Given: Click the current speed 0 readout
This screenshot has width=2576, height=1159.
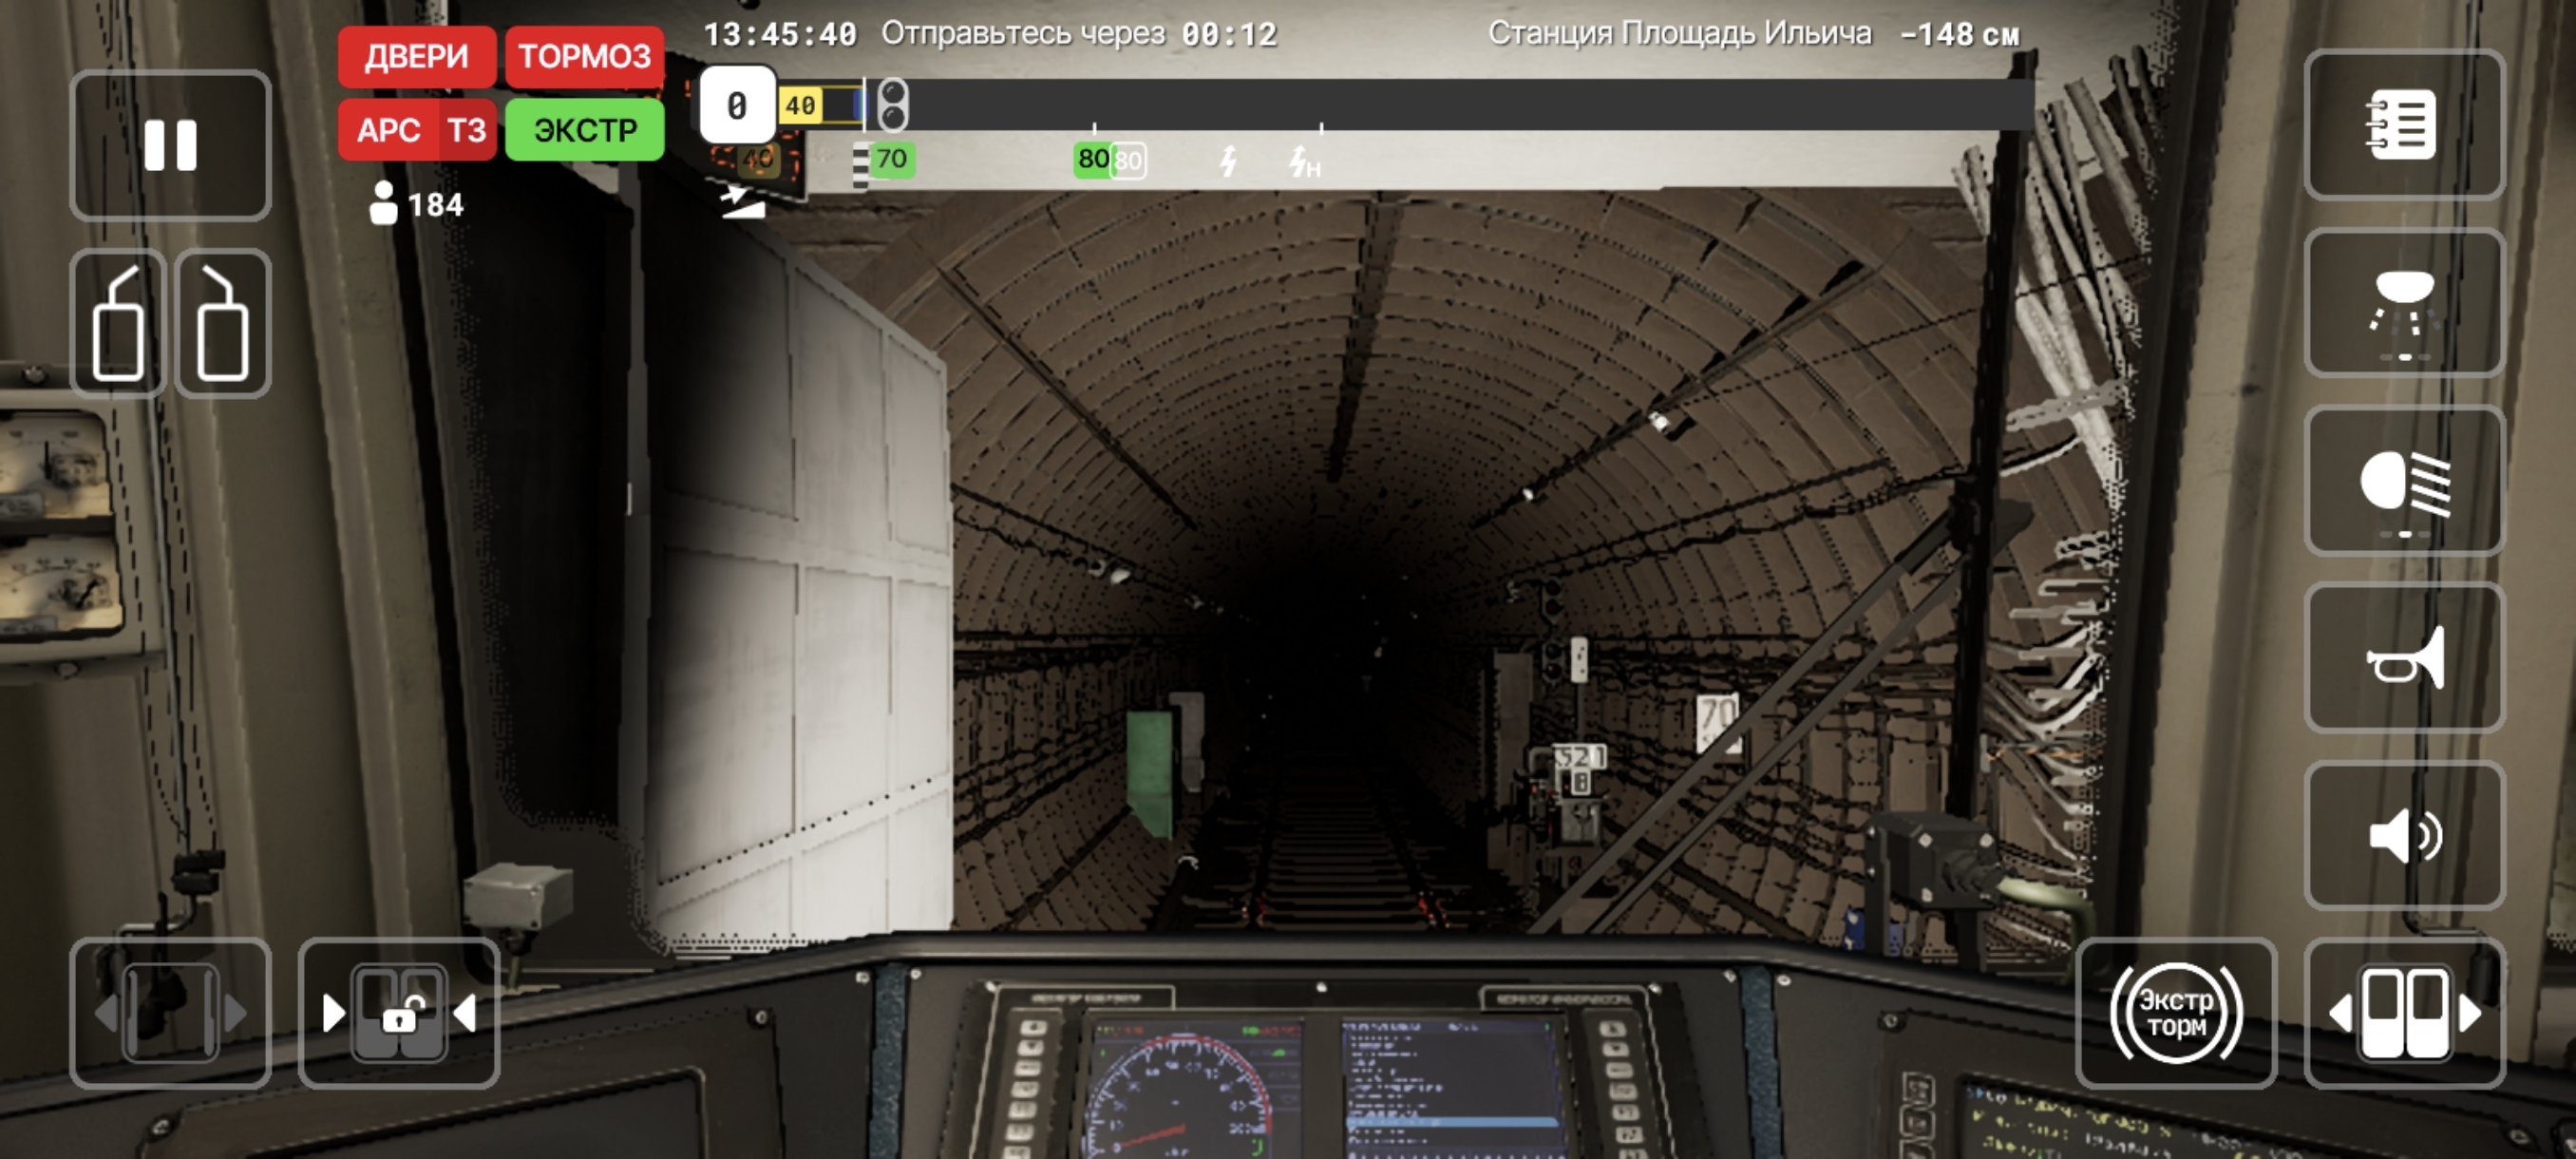Looking at the screenshot, I should (x=737, y=105).
